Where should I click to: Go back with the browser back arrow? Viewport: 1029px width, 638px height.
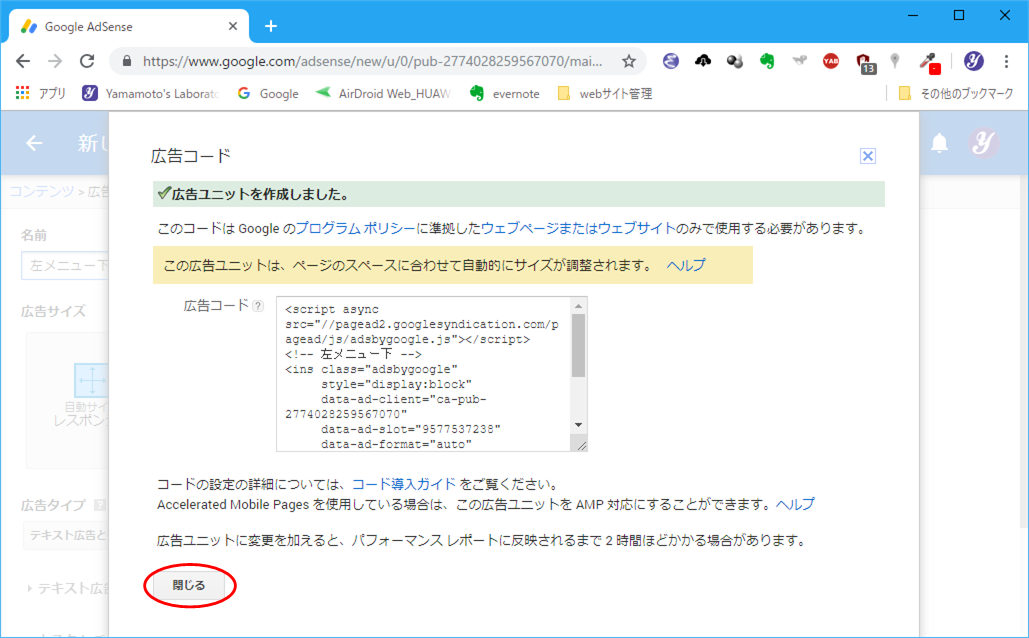pos(23,61)
